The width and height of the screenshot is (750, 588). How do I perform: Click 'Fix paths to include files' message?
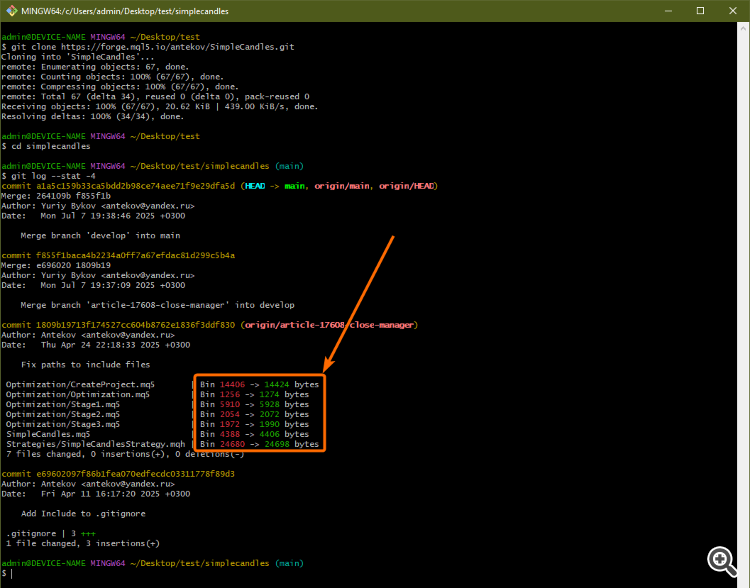pos(86,365)
